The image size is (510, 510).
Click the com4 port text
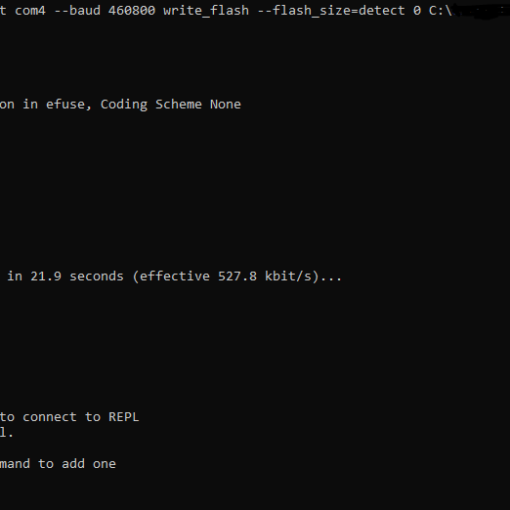(30, 11)
